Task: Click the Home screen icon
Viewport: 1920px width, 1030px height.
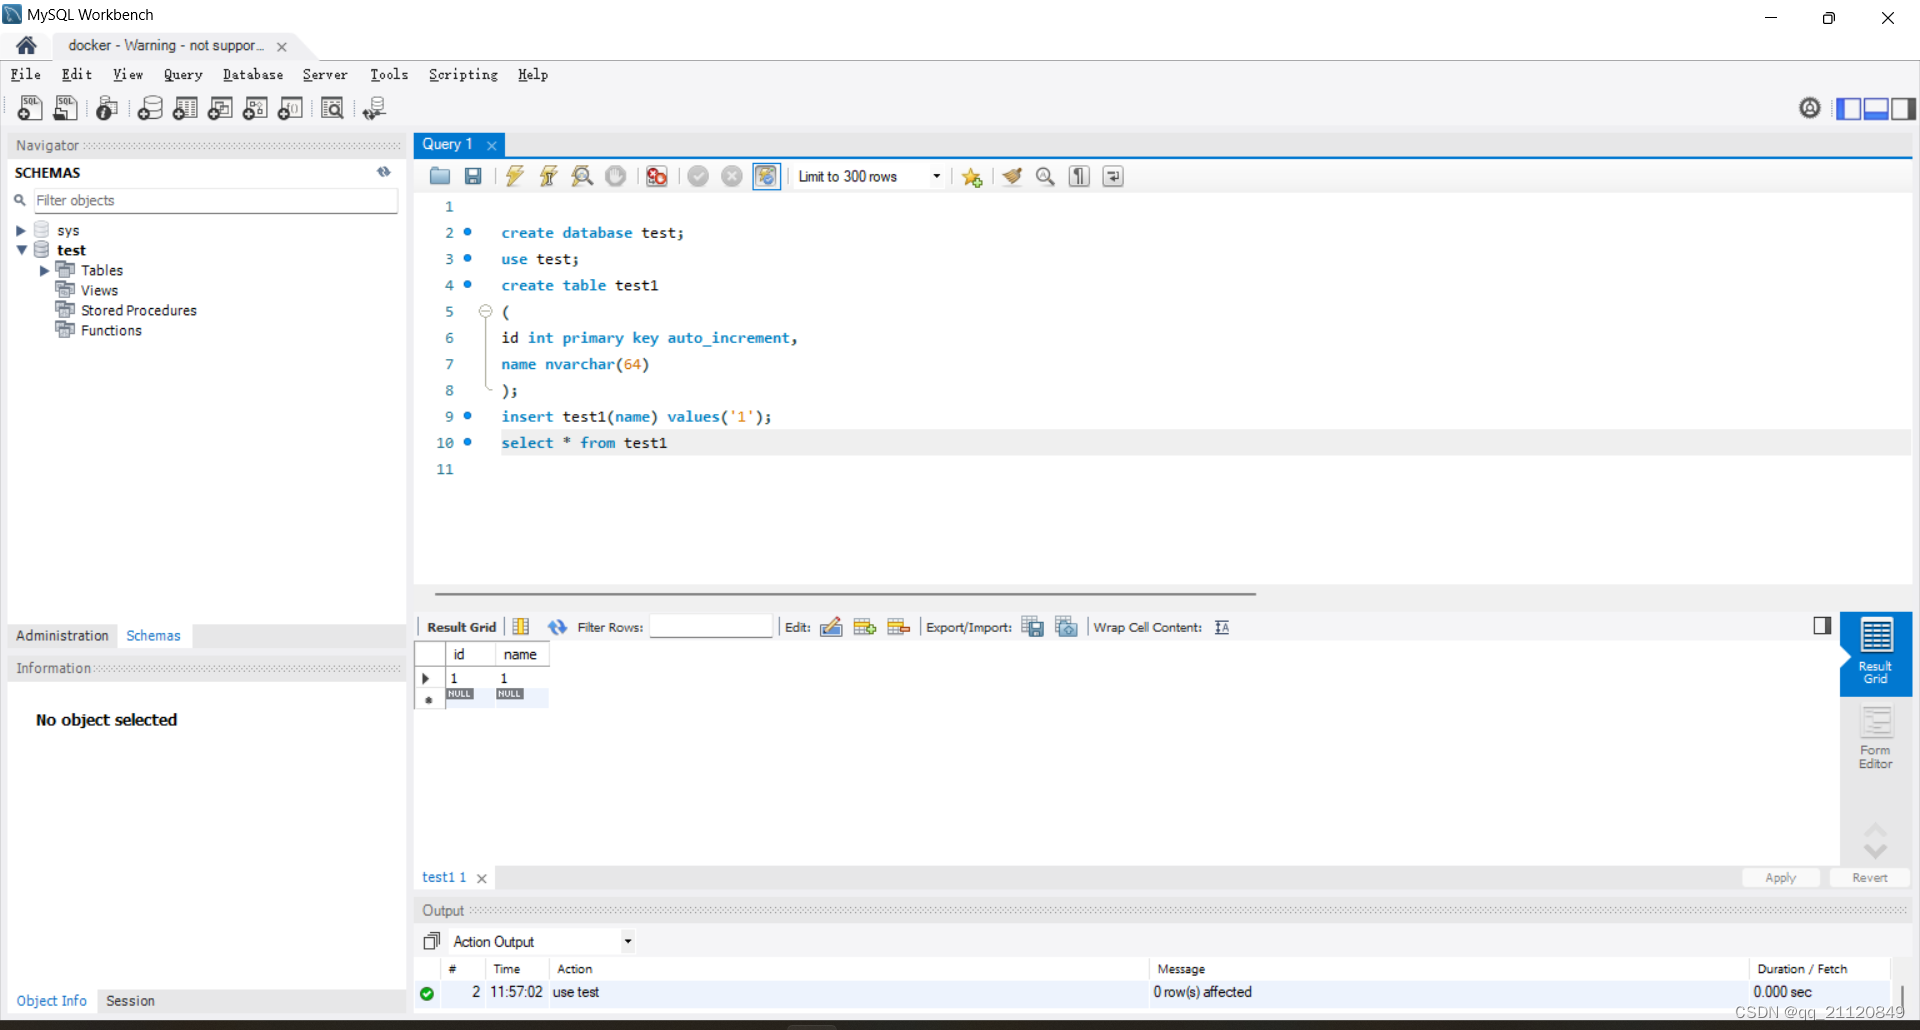Action: (x=26, y=45)
